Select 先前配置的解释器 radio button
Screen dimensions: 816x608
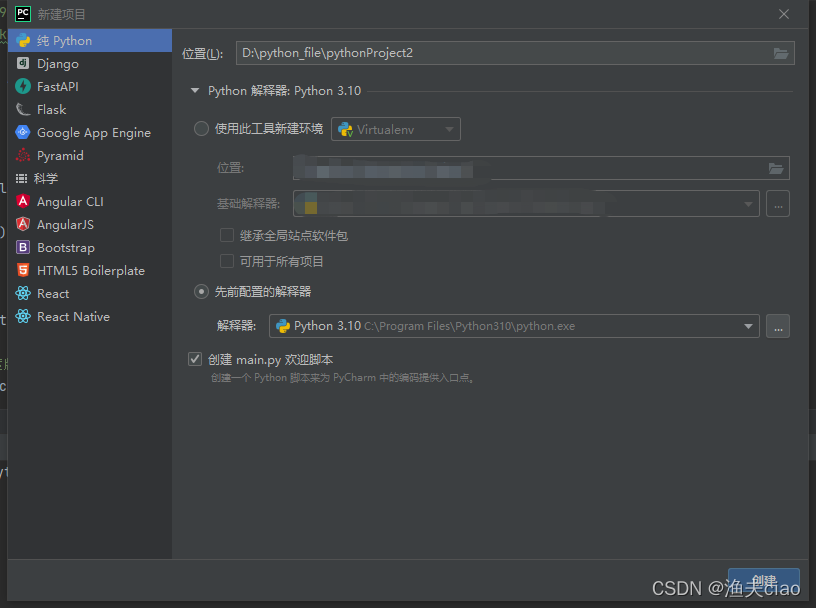coord(201,292)
